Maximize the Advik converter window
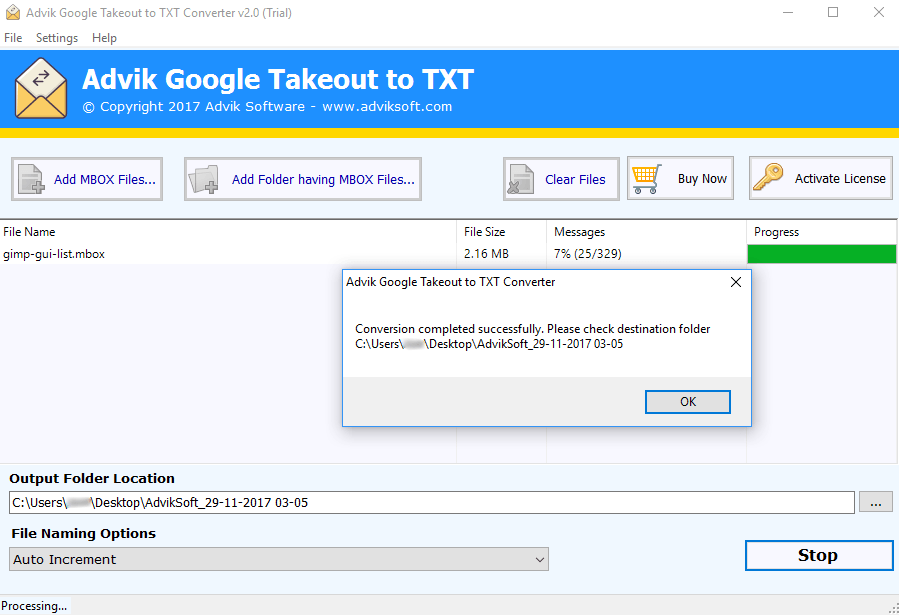The image size is (899, 615). (x=833, y=13)
